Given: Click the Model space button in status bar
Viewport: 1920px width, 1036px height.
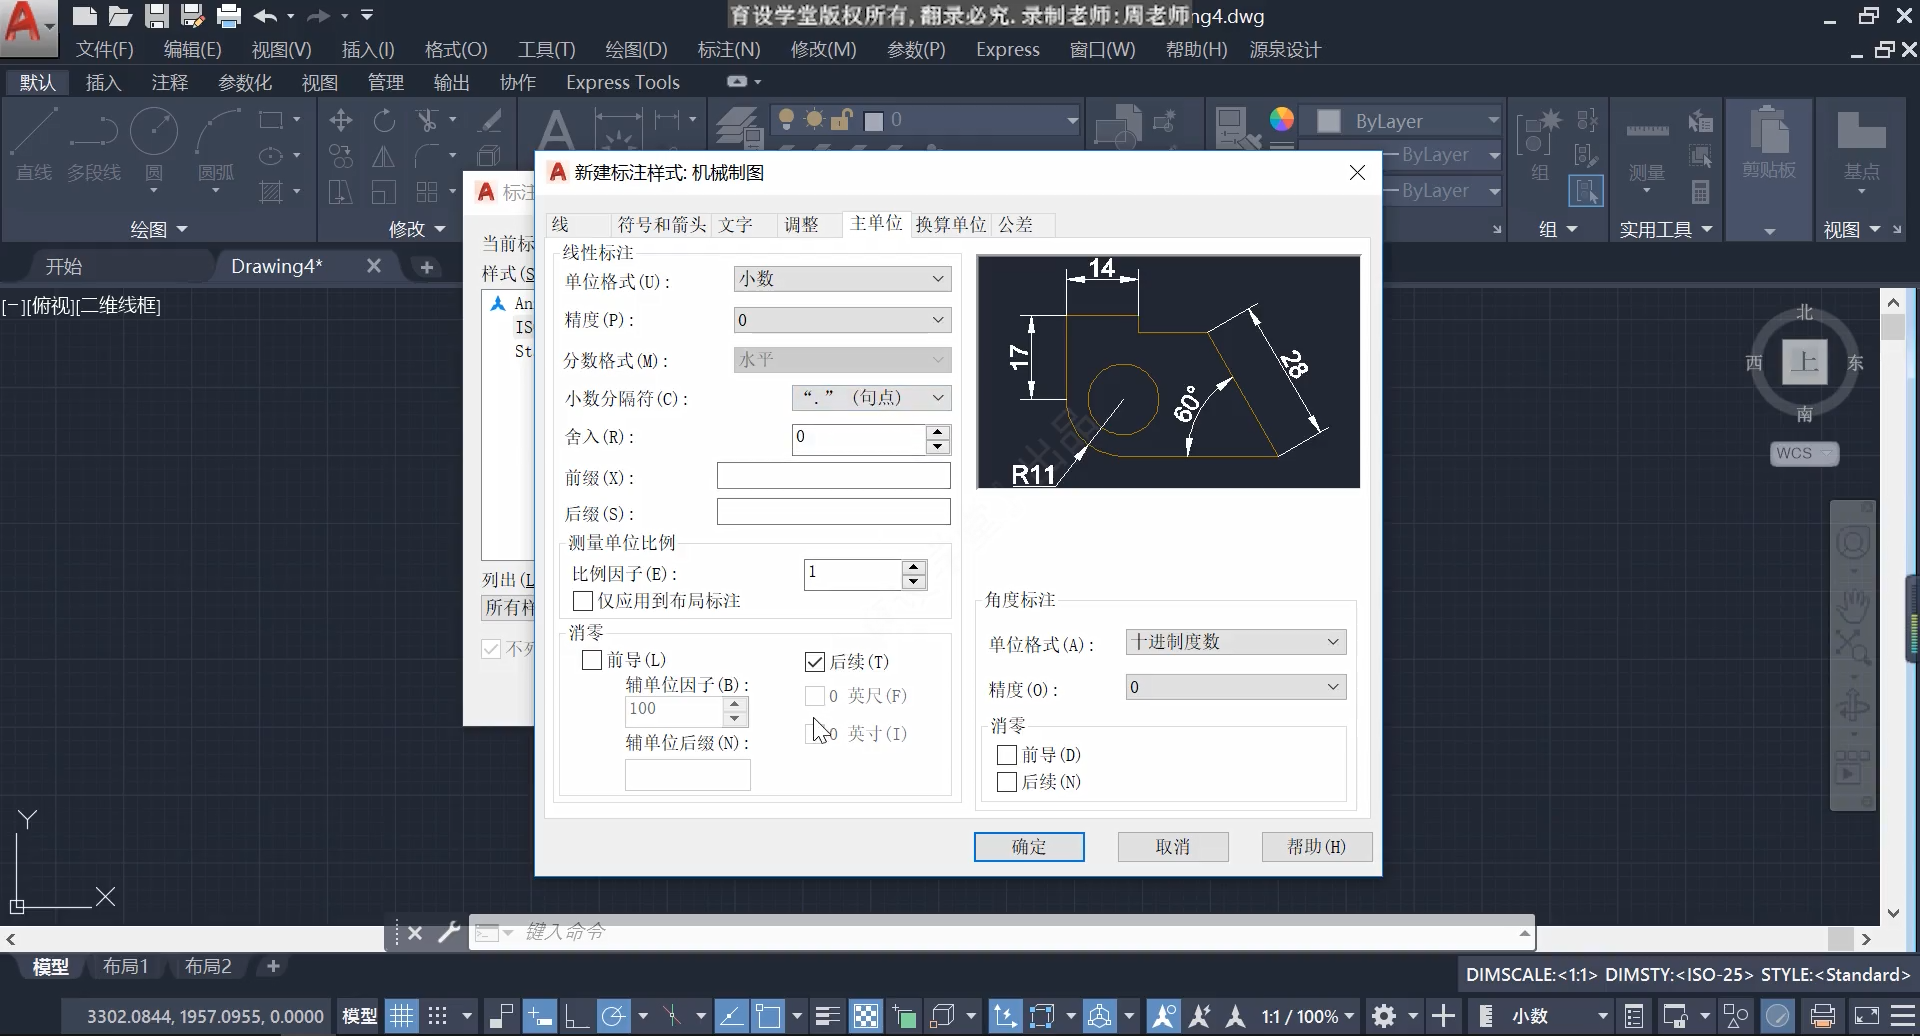Looking at the screenshot, I should point(360,1016).
